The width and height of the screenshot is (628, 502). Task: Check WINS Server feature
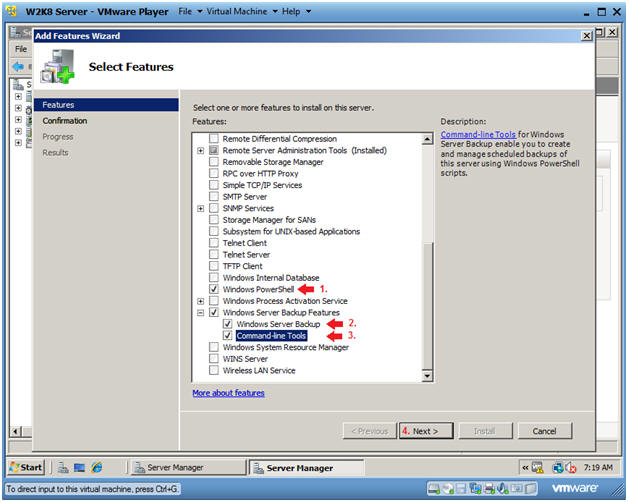(214, 359)
